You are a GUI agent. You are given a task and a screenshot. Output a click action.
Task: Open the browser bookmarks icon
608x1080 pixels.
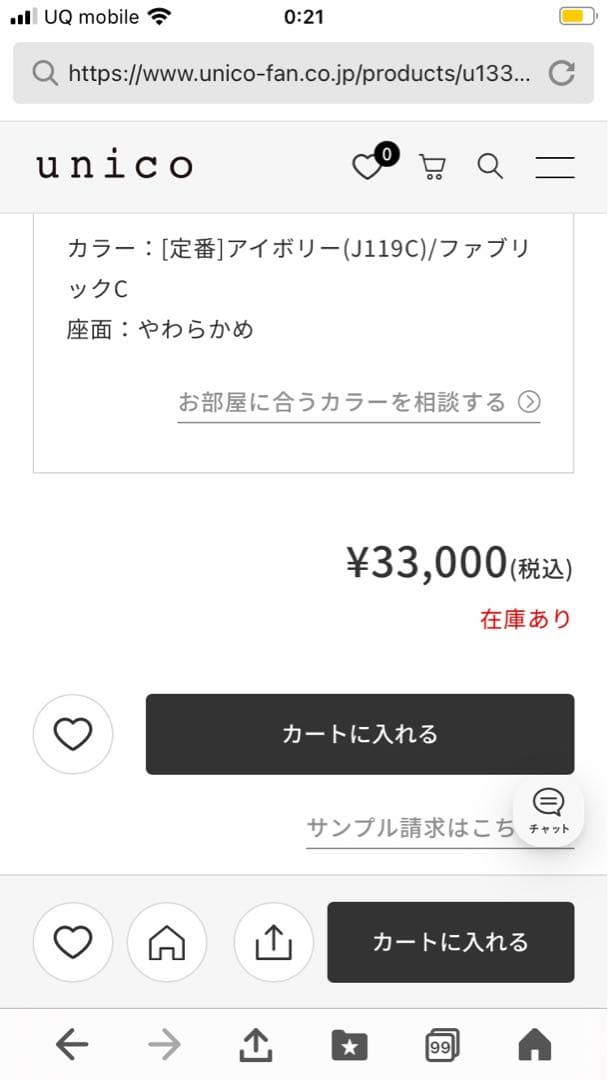(x=349, y=1044)
